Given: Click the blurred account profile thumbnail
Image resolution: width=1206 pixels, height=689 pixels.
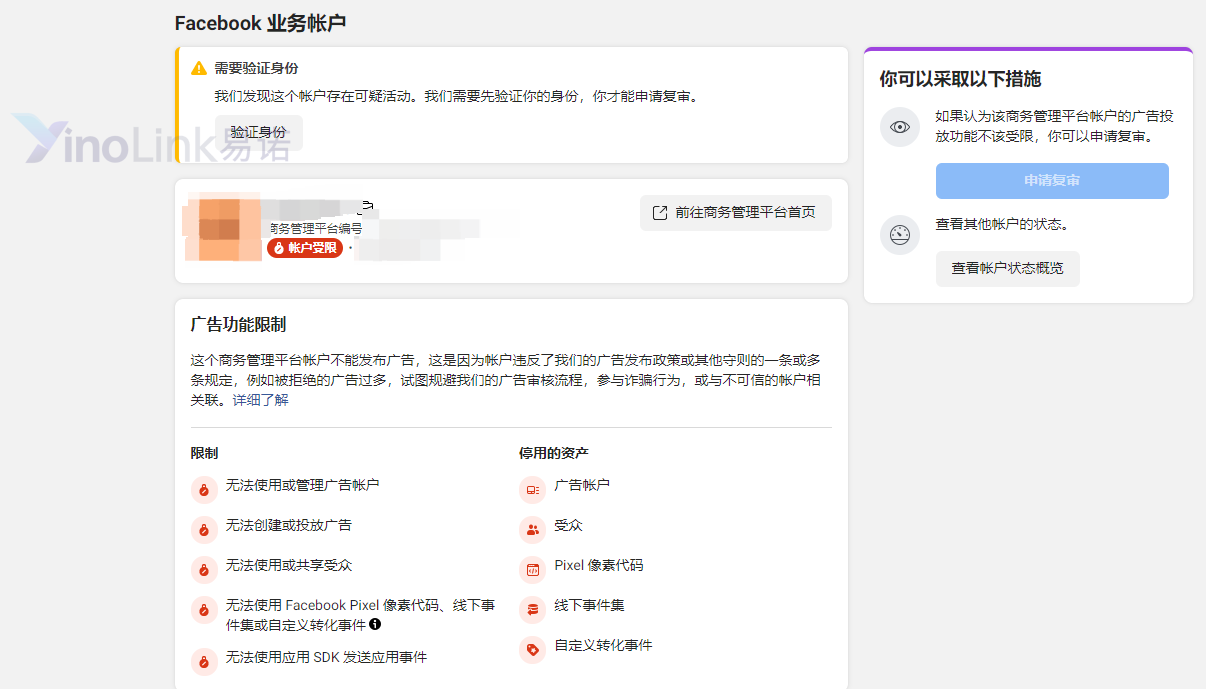Looking at the screenshot, I should 221,227.
